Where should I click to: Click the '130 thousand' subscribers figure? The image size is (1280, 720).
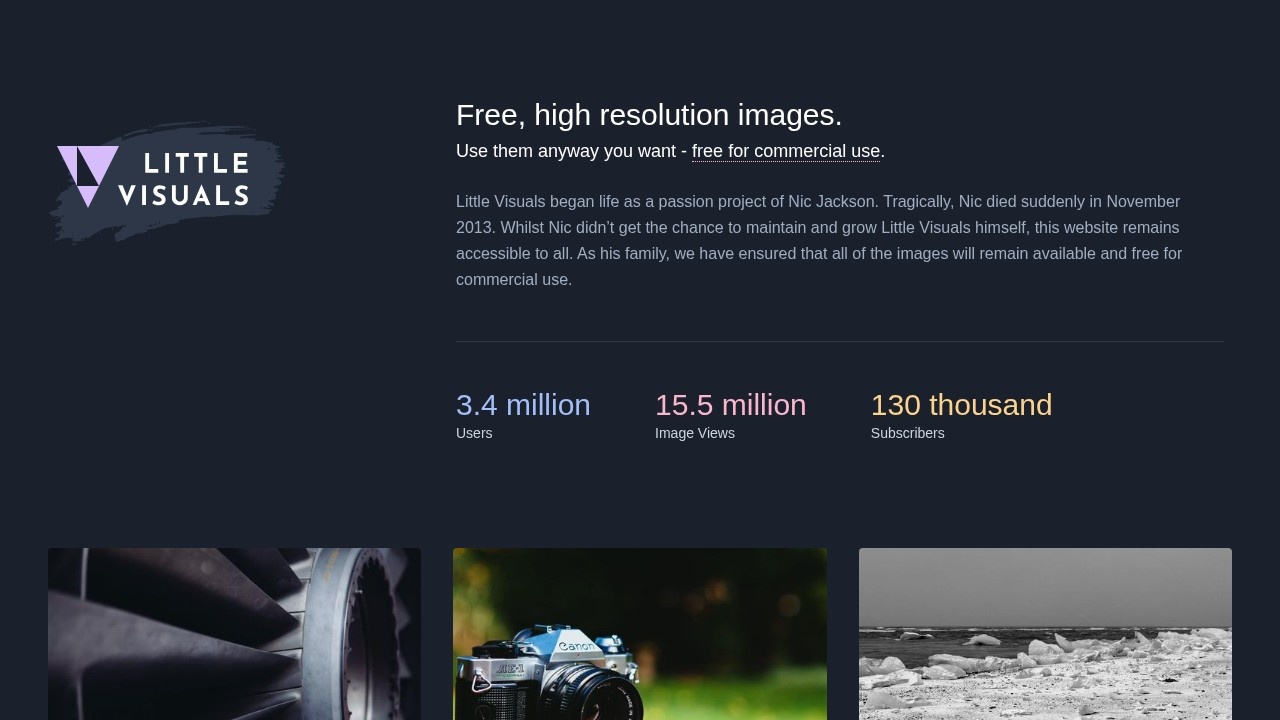961,405
